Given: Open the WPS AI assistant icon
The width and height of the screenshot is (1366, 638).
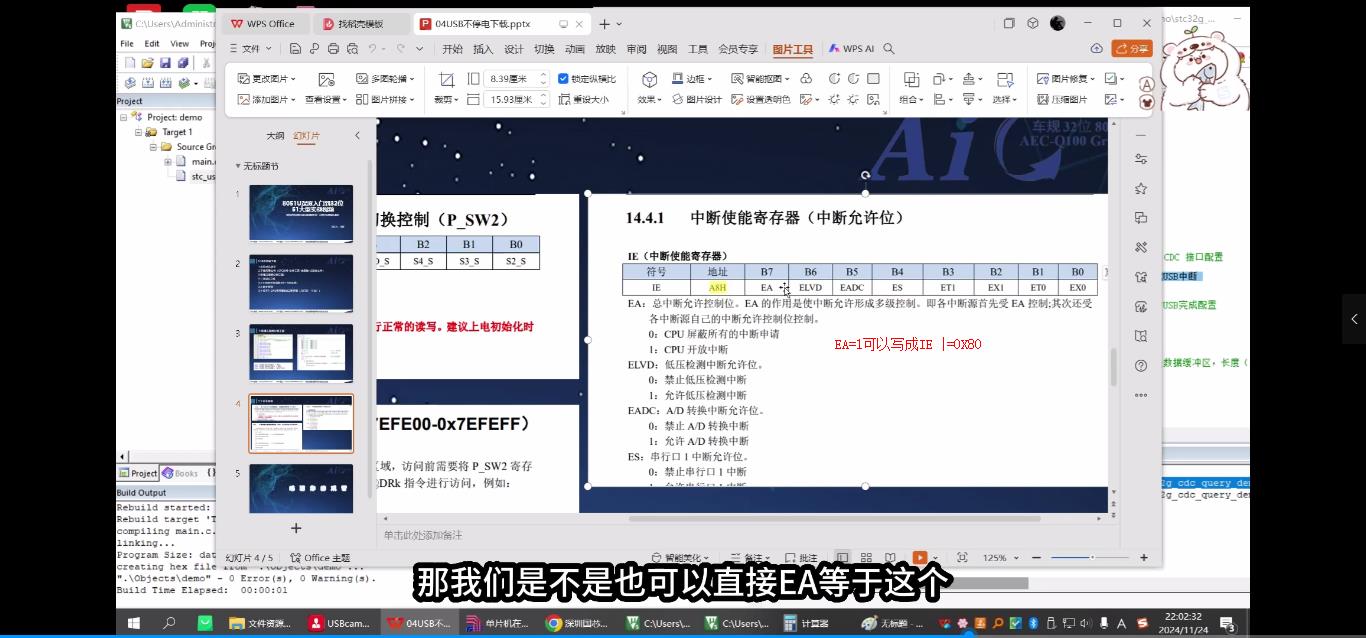Looking at the screenshot, I should (859, 48).
